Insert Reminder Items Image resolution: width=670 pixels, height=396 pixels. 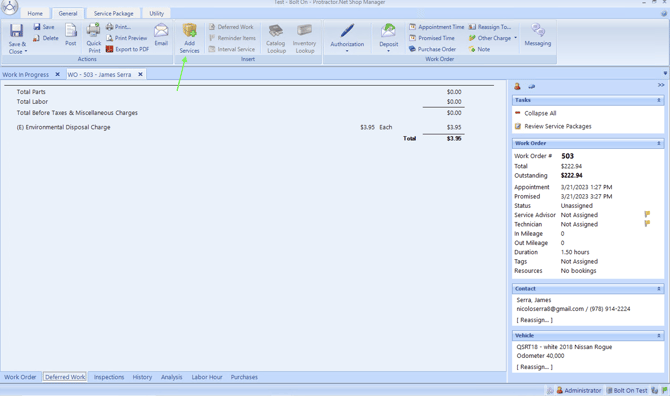[x=232, y=38]
